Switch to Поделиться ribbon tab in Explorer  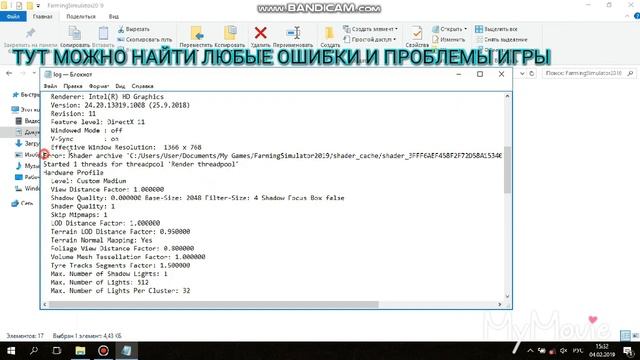click(81, 16)
